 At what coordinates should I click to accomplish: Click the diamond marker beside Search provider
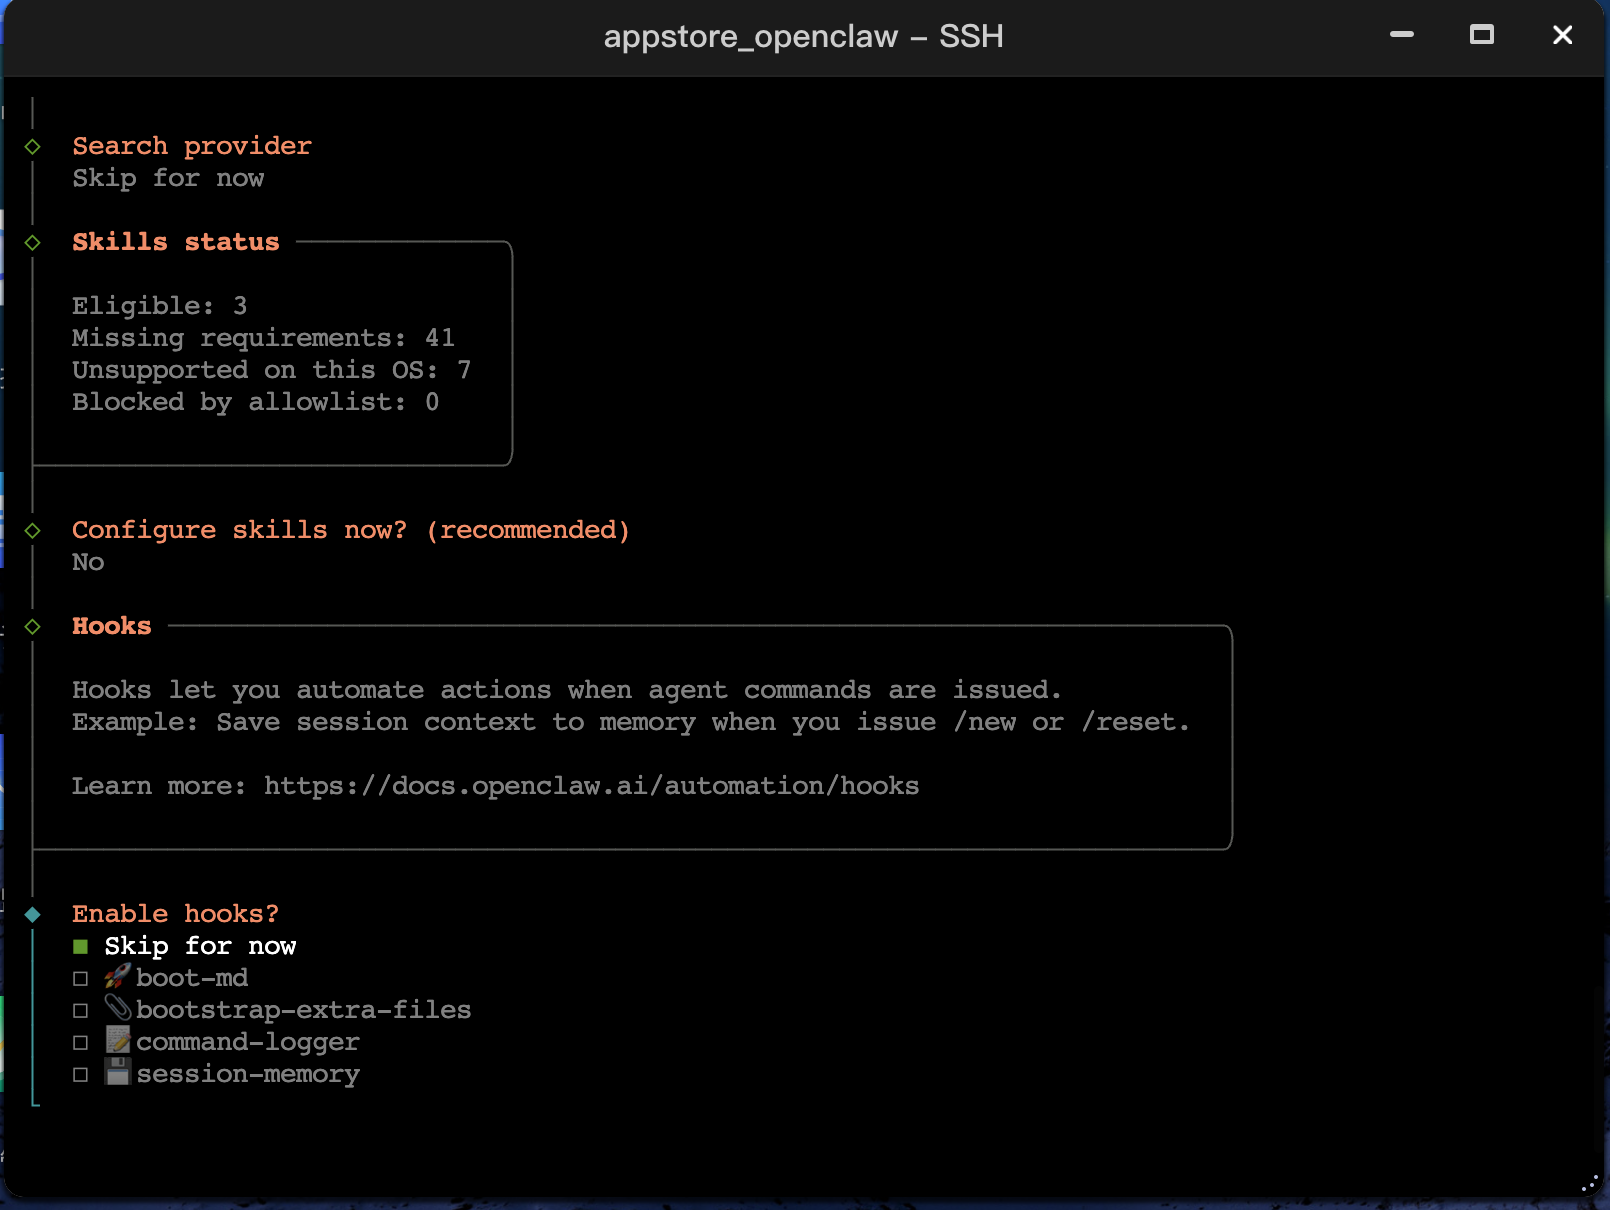tap(33, 147)
